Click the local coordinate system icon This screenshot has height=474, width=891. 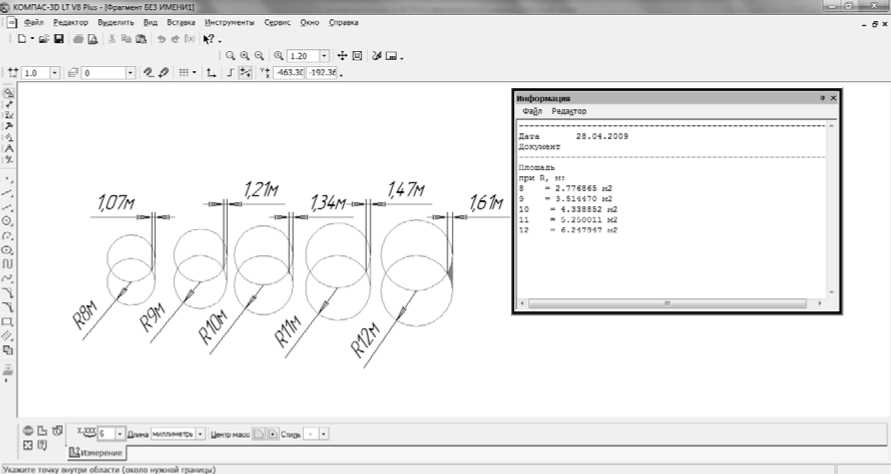pos(211,73)
